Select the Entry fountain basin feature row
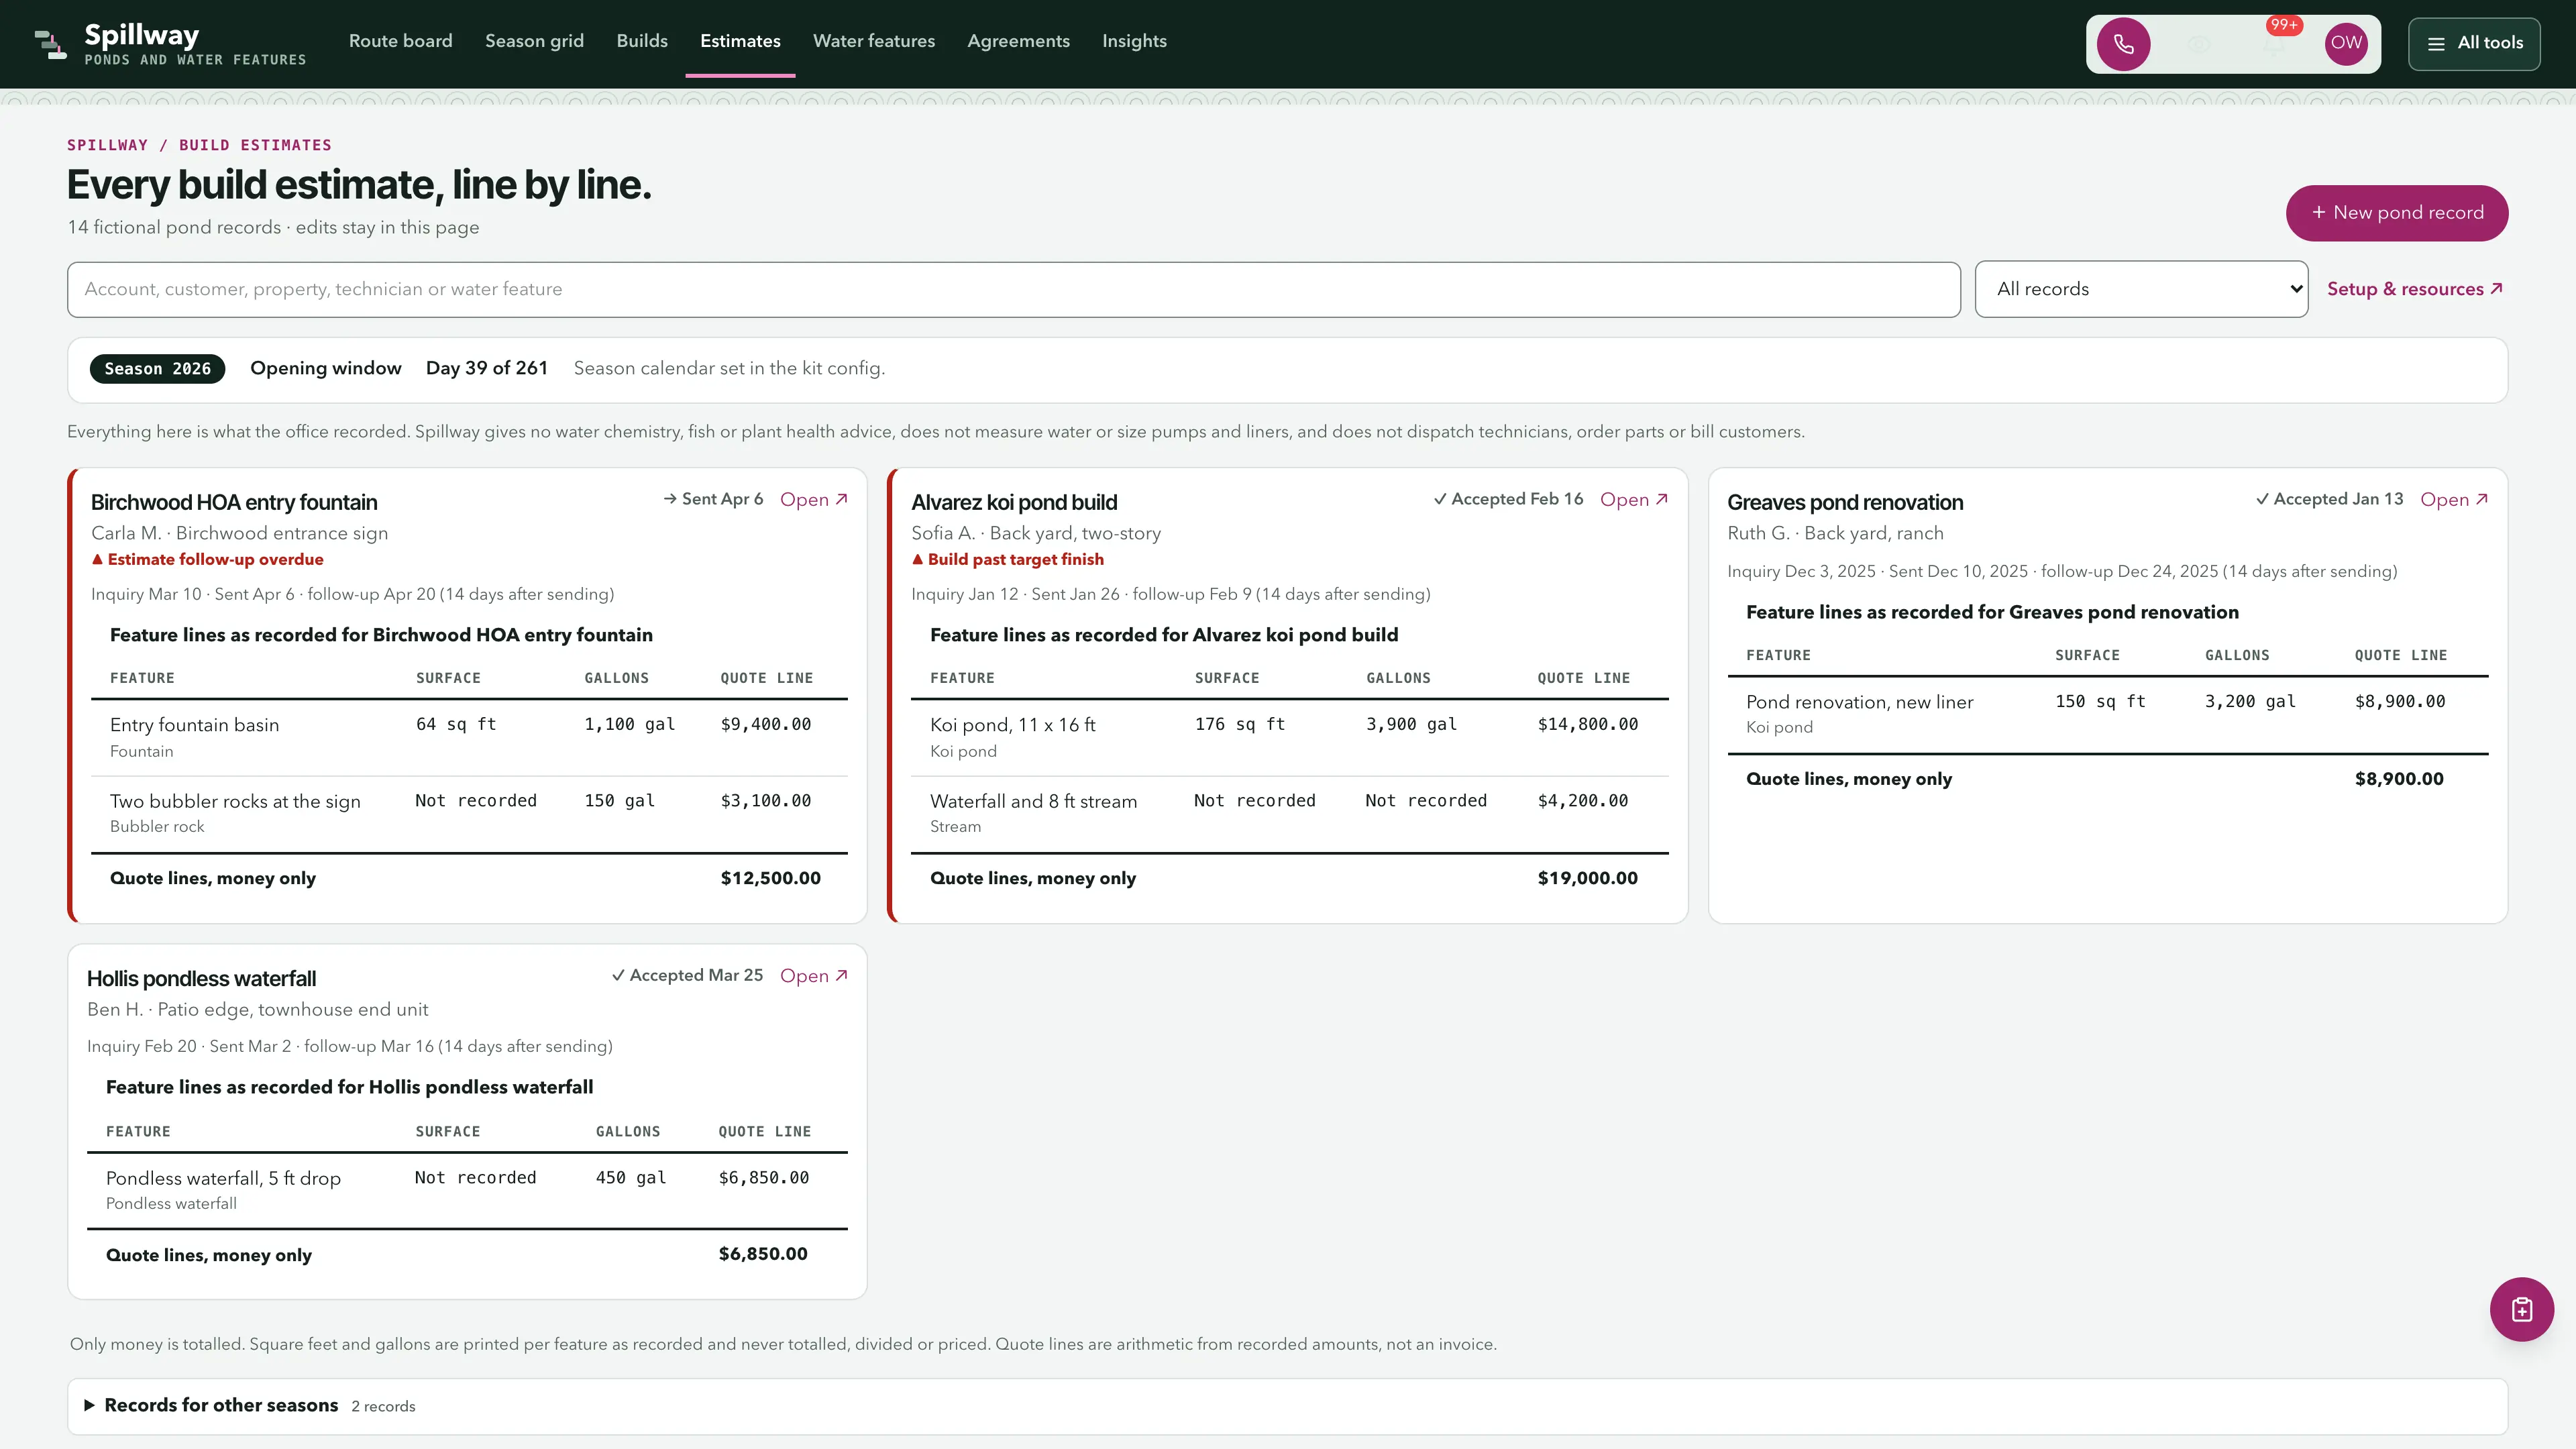This screenshot has width=2576, height=1449. pos(469,737)
